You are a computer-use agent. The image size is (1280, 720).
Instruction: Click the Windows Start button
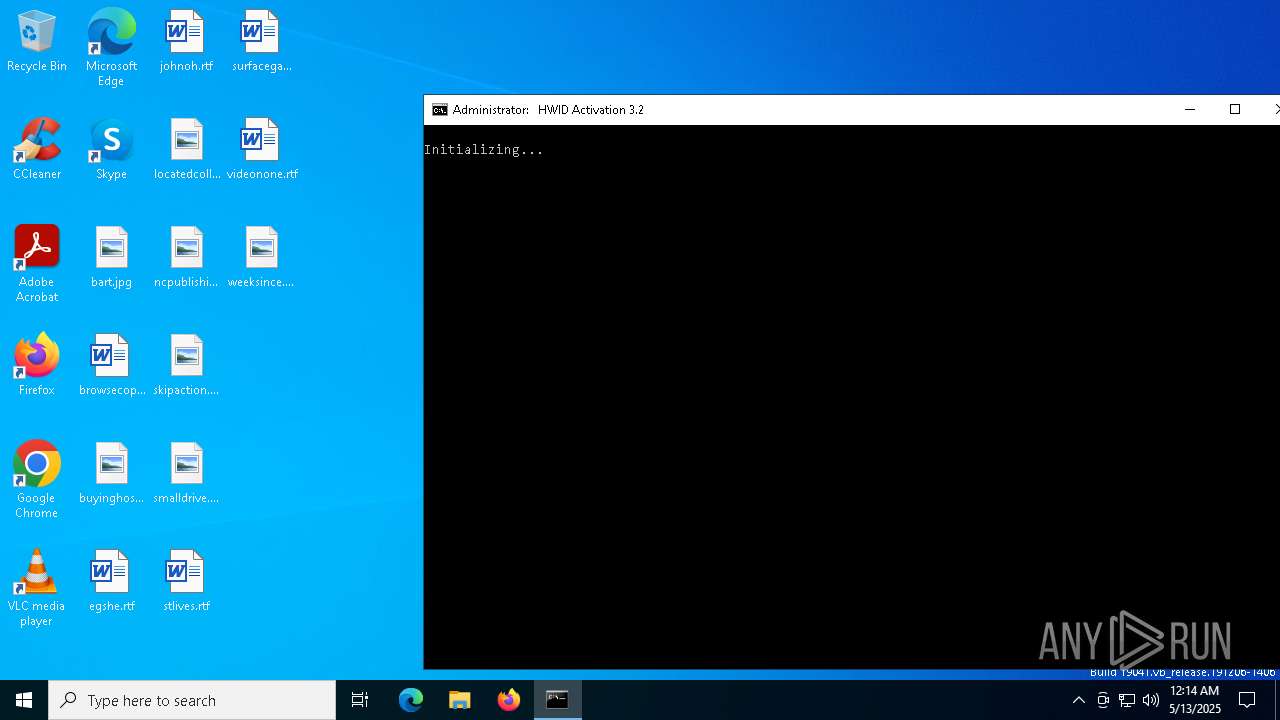[24, 700]
